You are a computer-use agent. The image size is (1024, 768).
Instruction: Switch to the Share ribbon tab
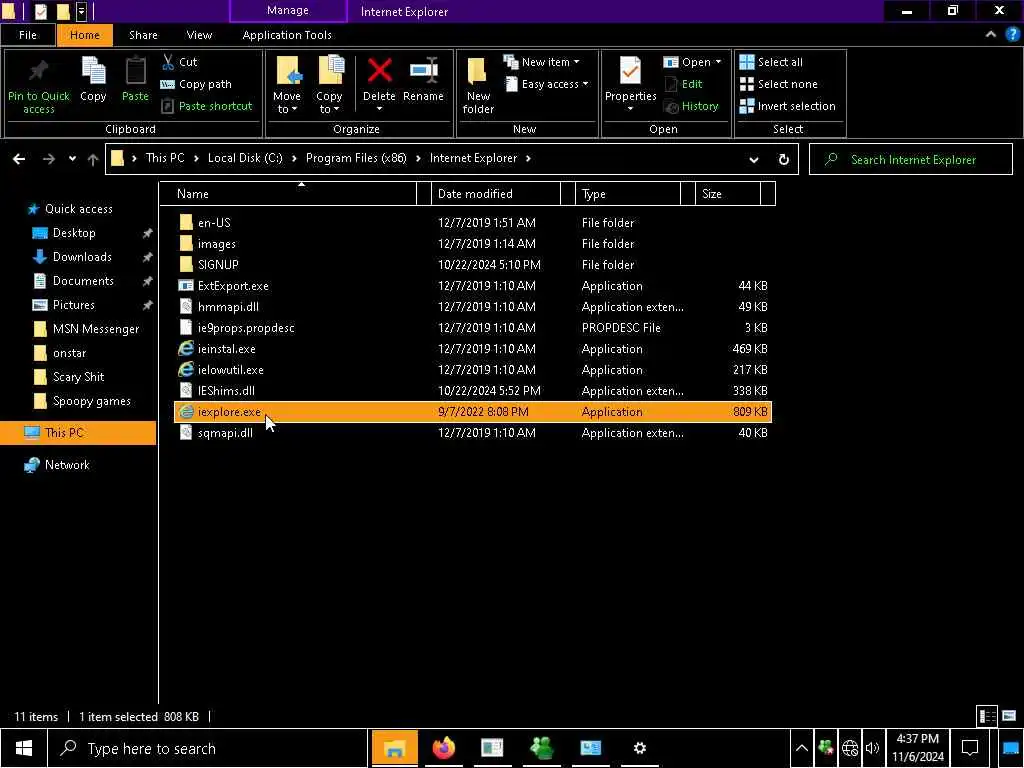tap(143, 35)
